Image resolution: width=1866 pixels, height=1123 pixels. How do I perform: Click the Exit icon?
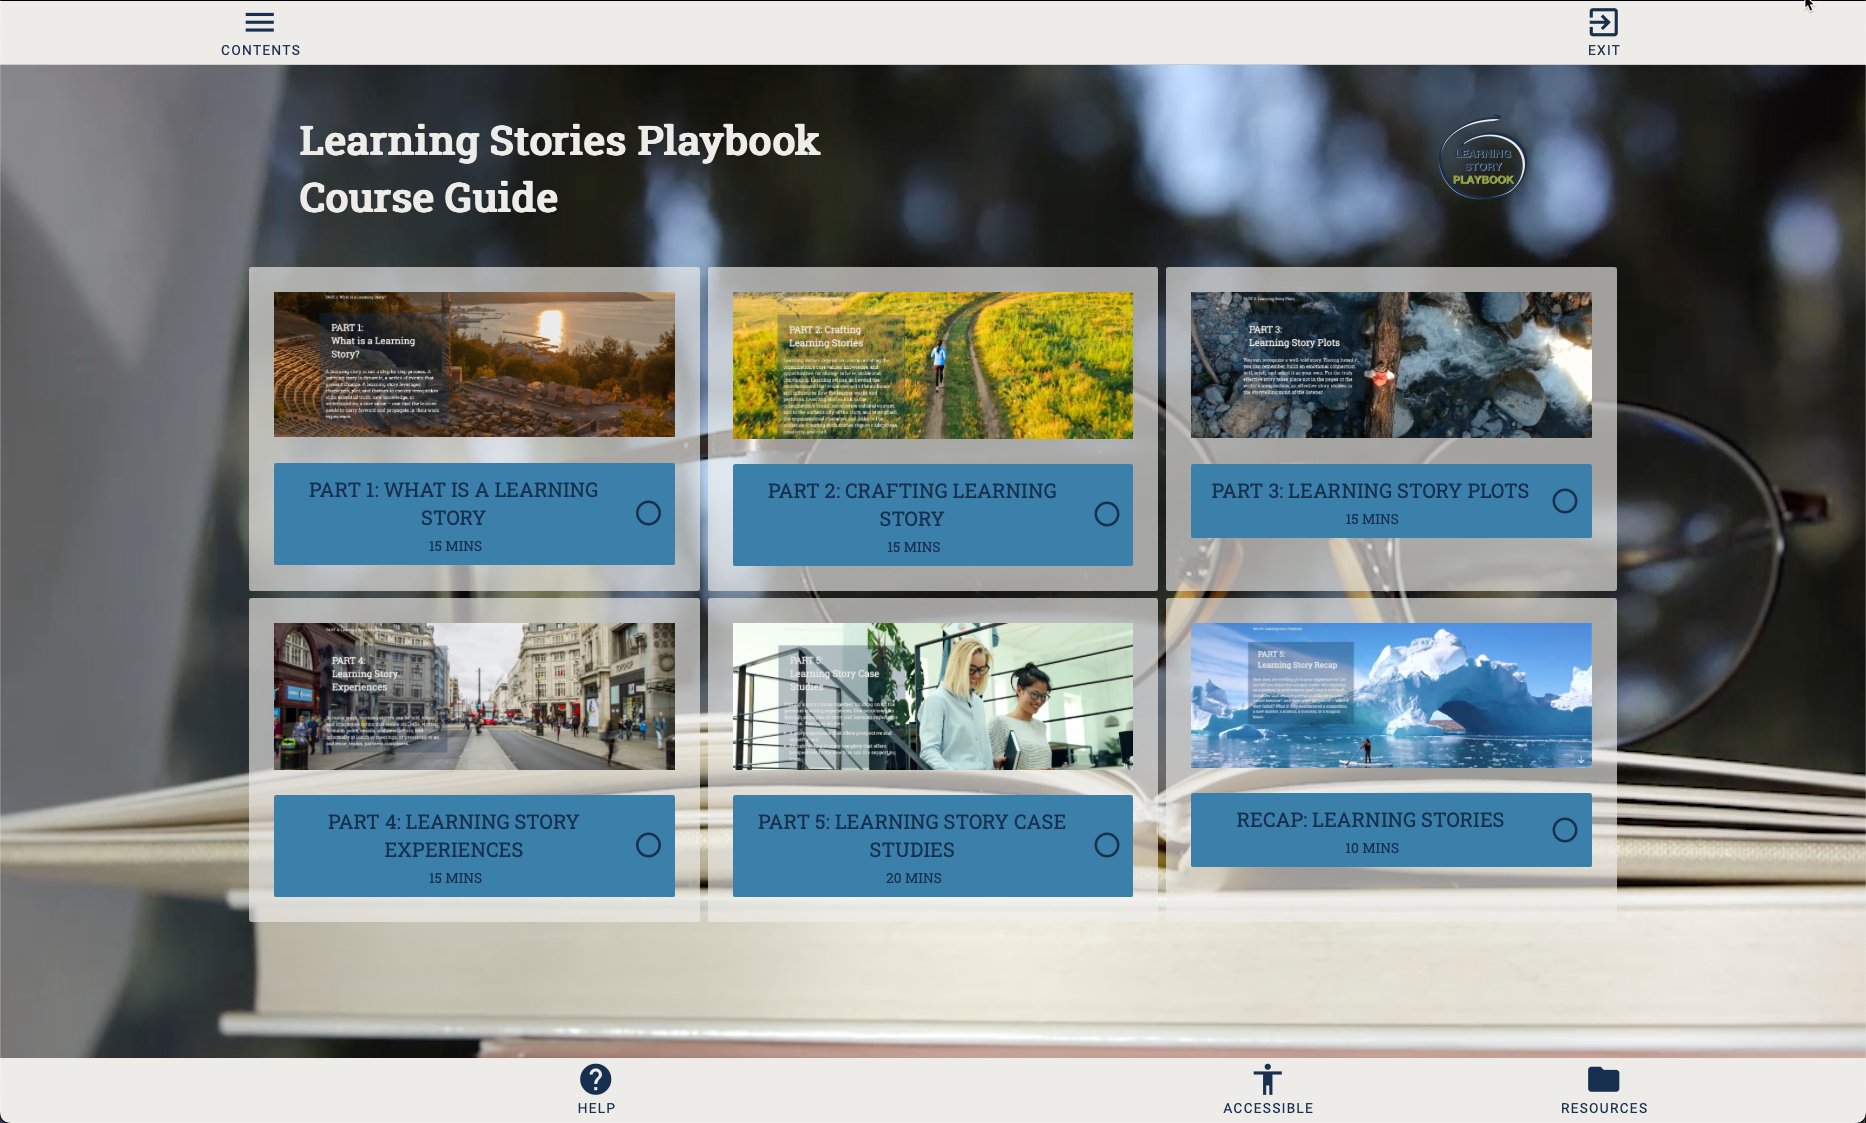[1603, 22]
